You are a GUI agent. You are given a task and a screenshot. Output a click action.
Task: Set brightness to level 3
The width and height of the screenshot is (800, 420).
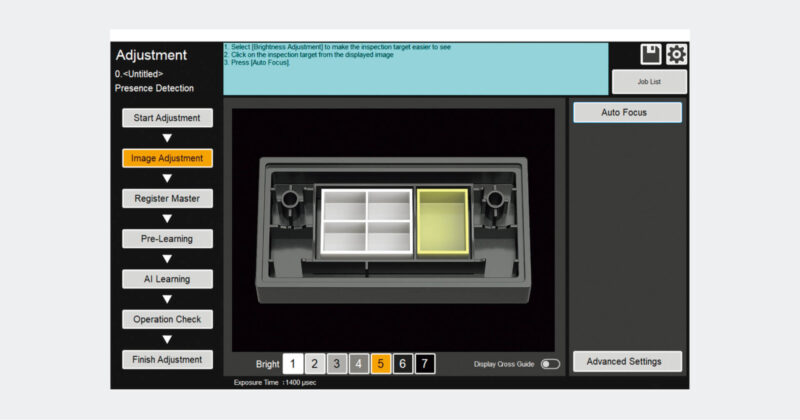click(x=337, y=364)
